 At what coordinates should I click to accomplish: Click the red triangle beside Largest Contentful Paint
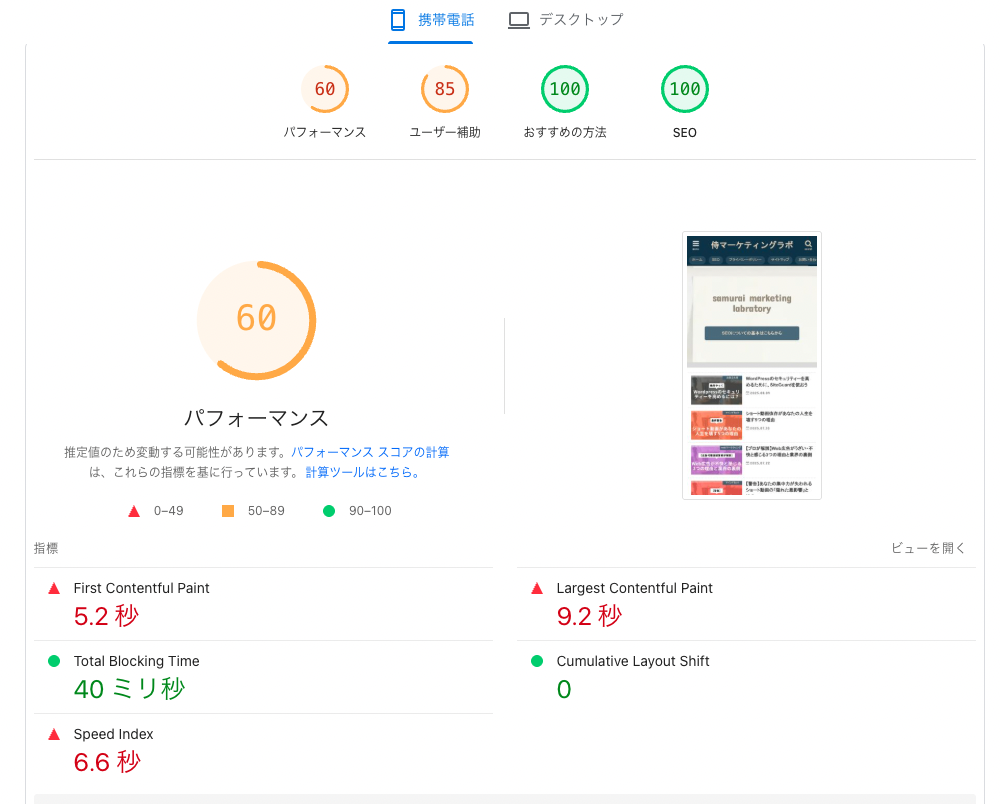point(537,588)
